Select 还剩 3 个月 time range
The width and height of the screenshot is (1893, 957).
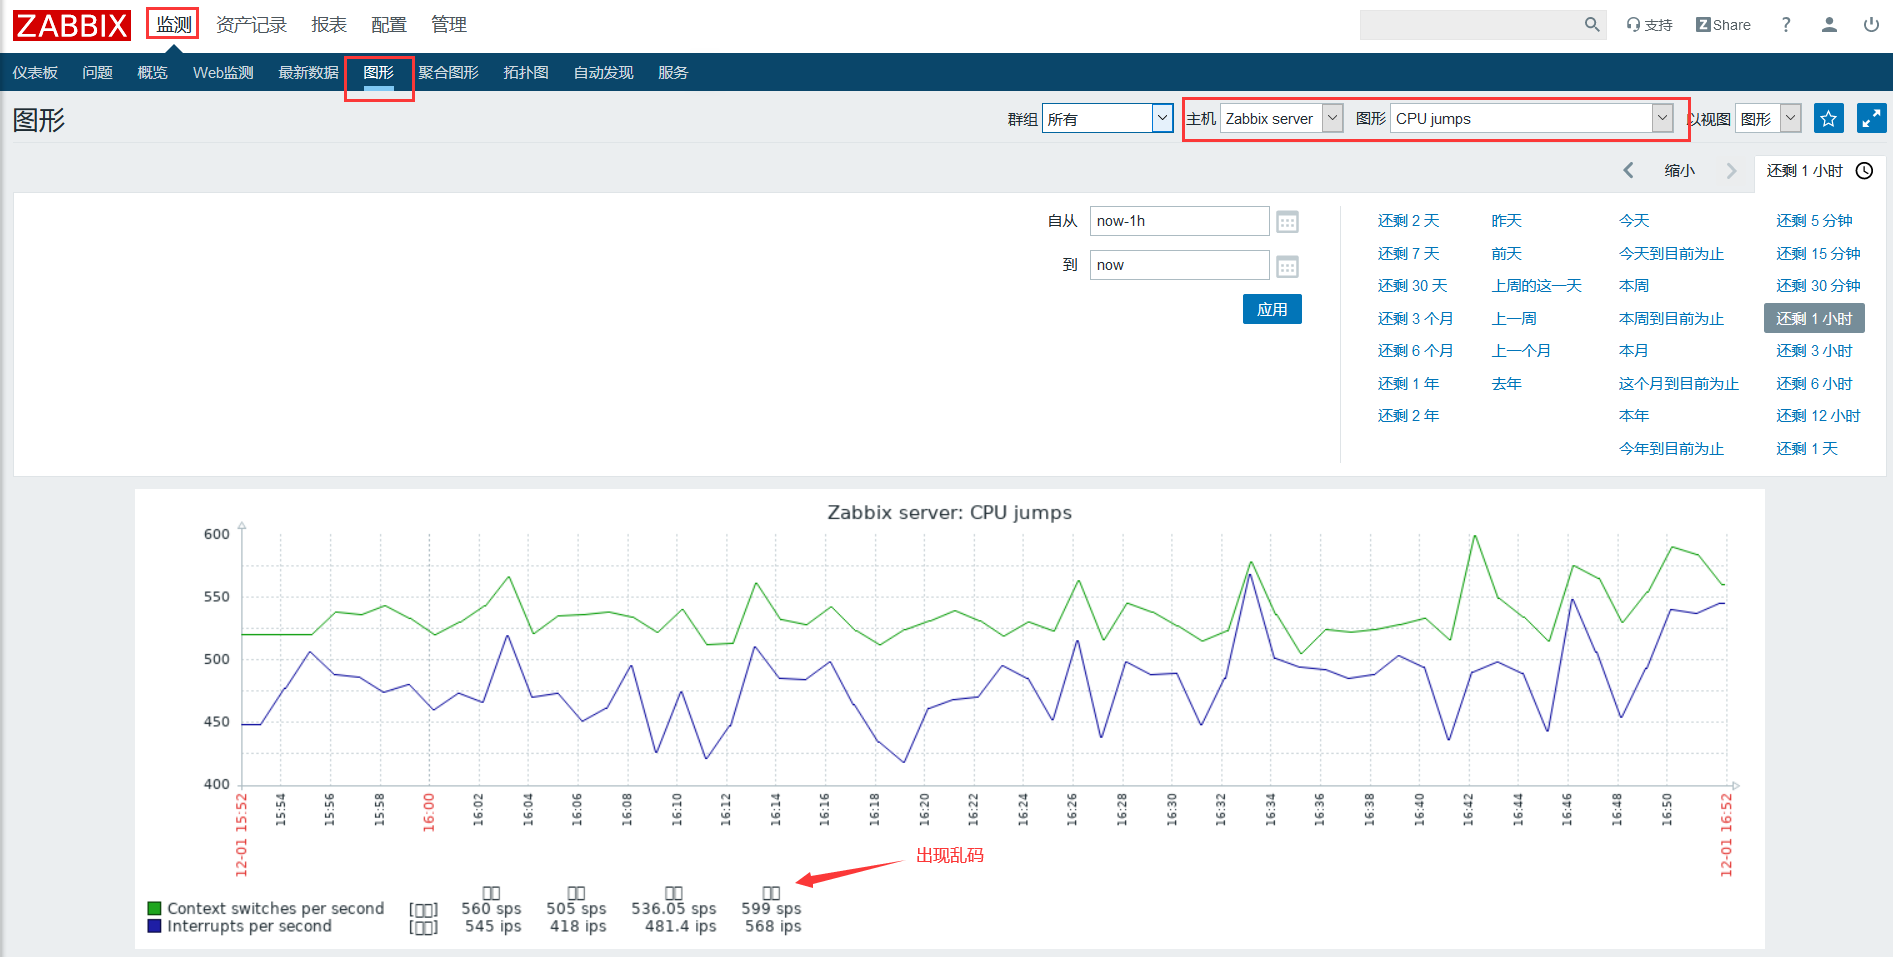tap(1415, 319)
